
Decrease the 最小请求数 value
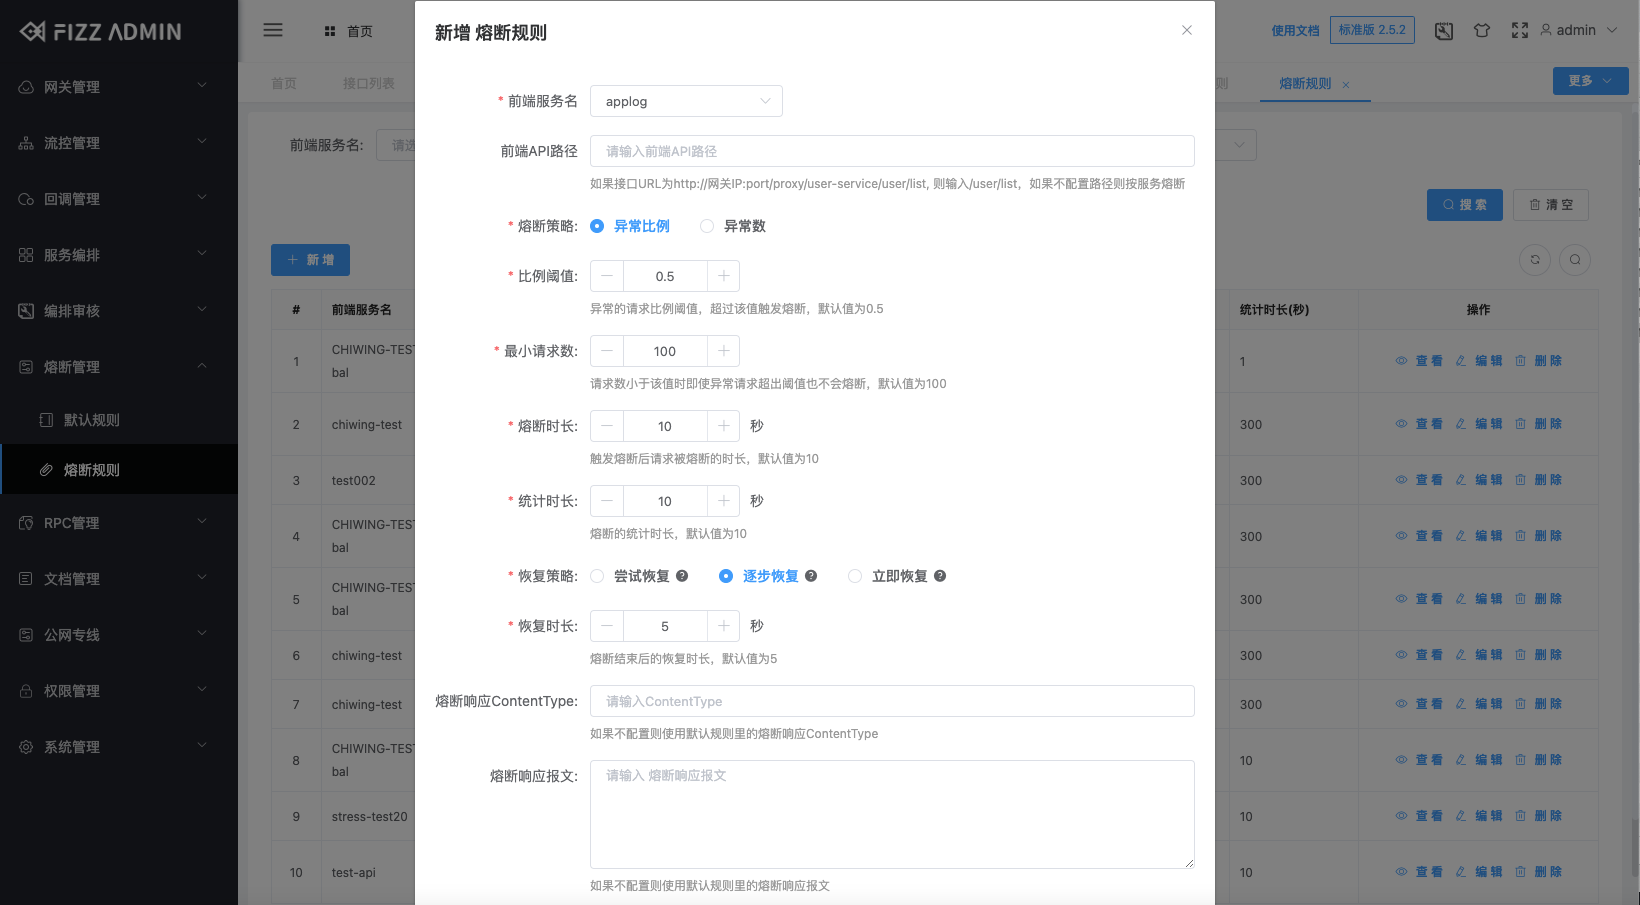607,351
